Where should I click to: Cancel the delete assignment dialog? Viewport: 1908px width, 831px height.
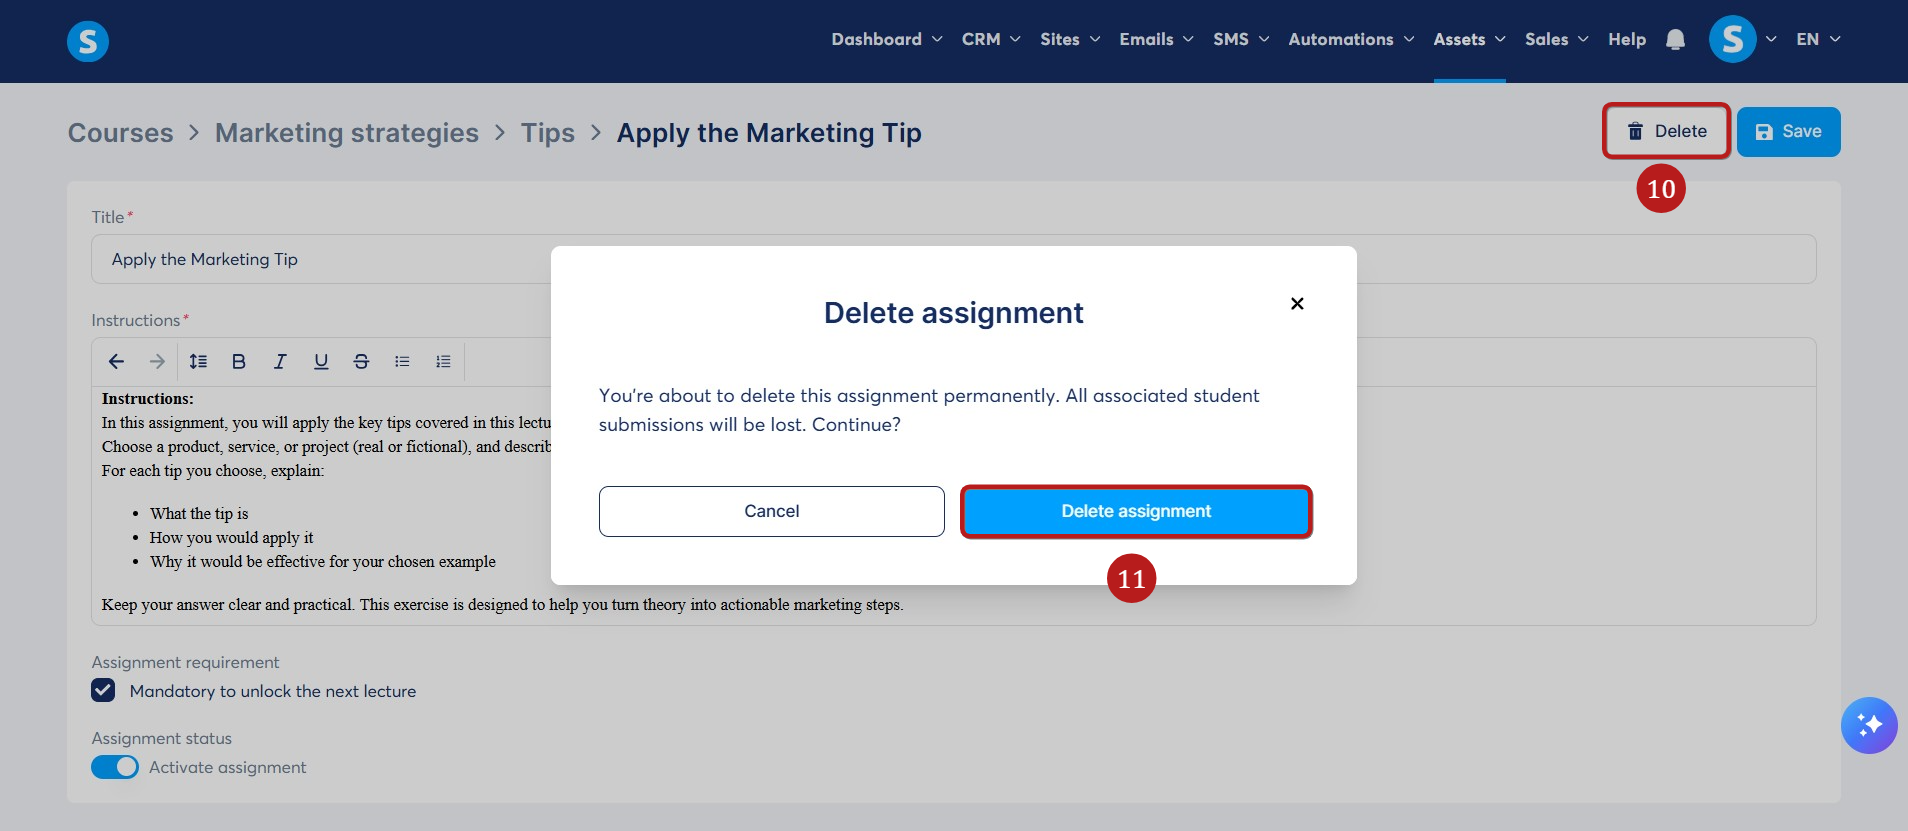[x=772, y=511]
